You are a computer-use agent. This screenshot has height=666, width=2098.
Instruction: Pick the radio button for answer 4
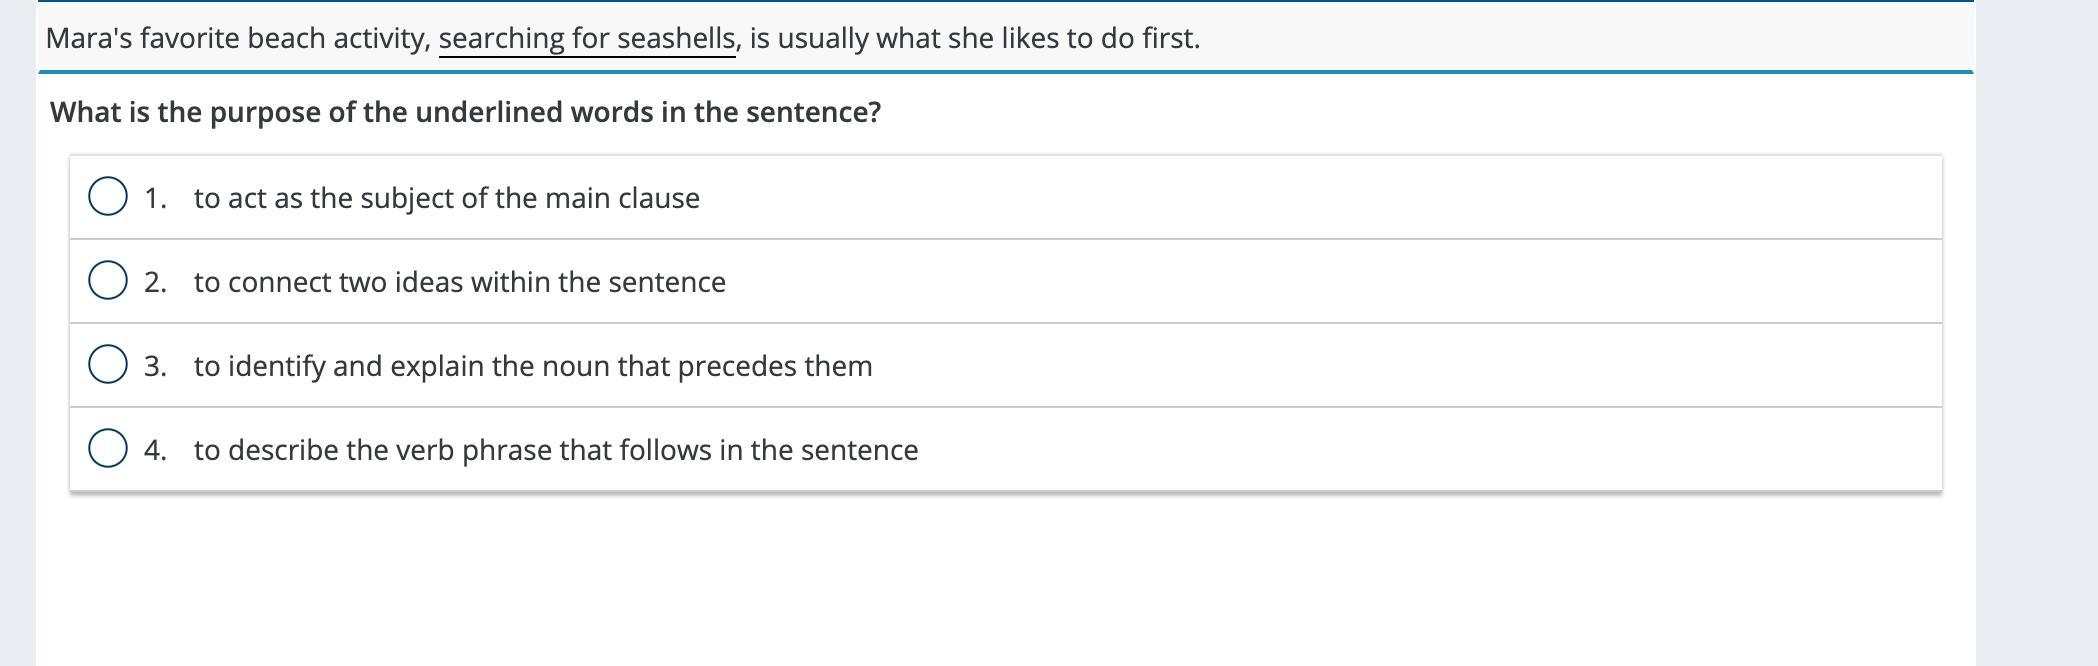pos(108,449)
